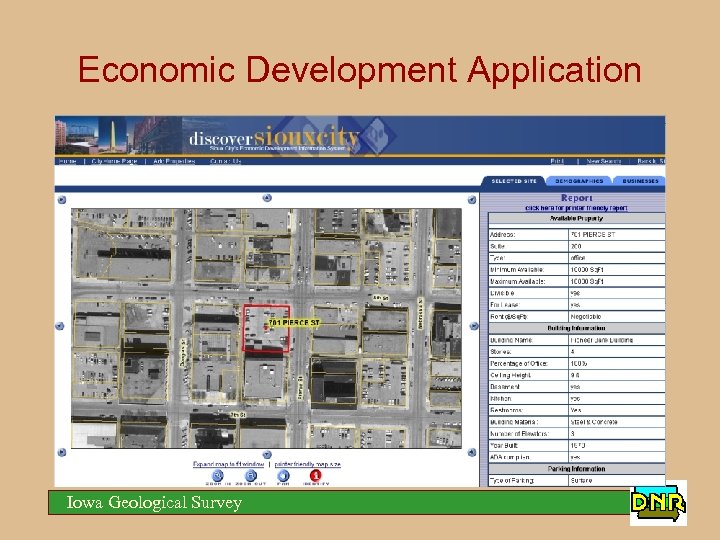
Task: Pan map west with left arrow
Action: (x=60, y=326)
